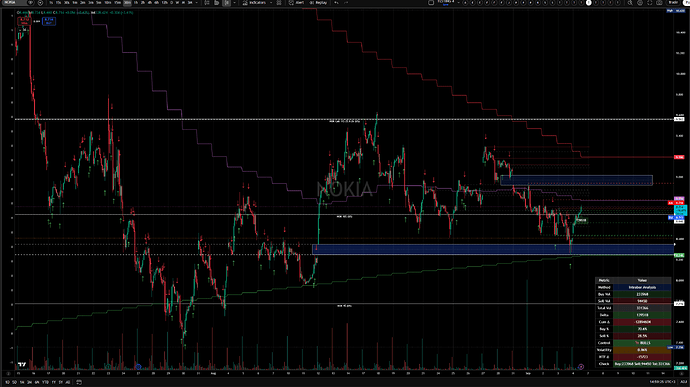Select the highlighted 30m timeframe
This screenshot has width=690, height=387.
pos(127,2)
